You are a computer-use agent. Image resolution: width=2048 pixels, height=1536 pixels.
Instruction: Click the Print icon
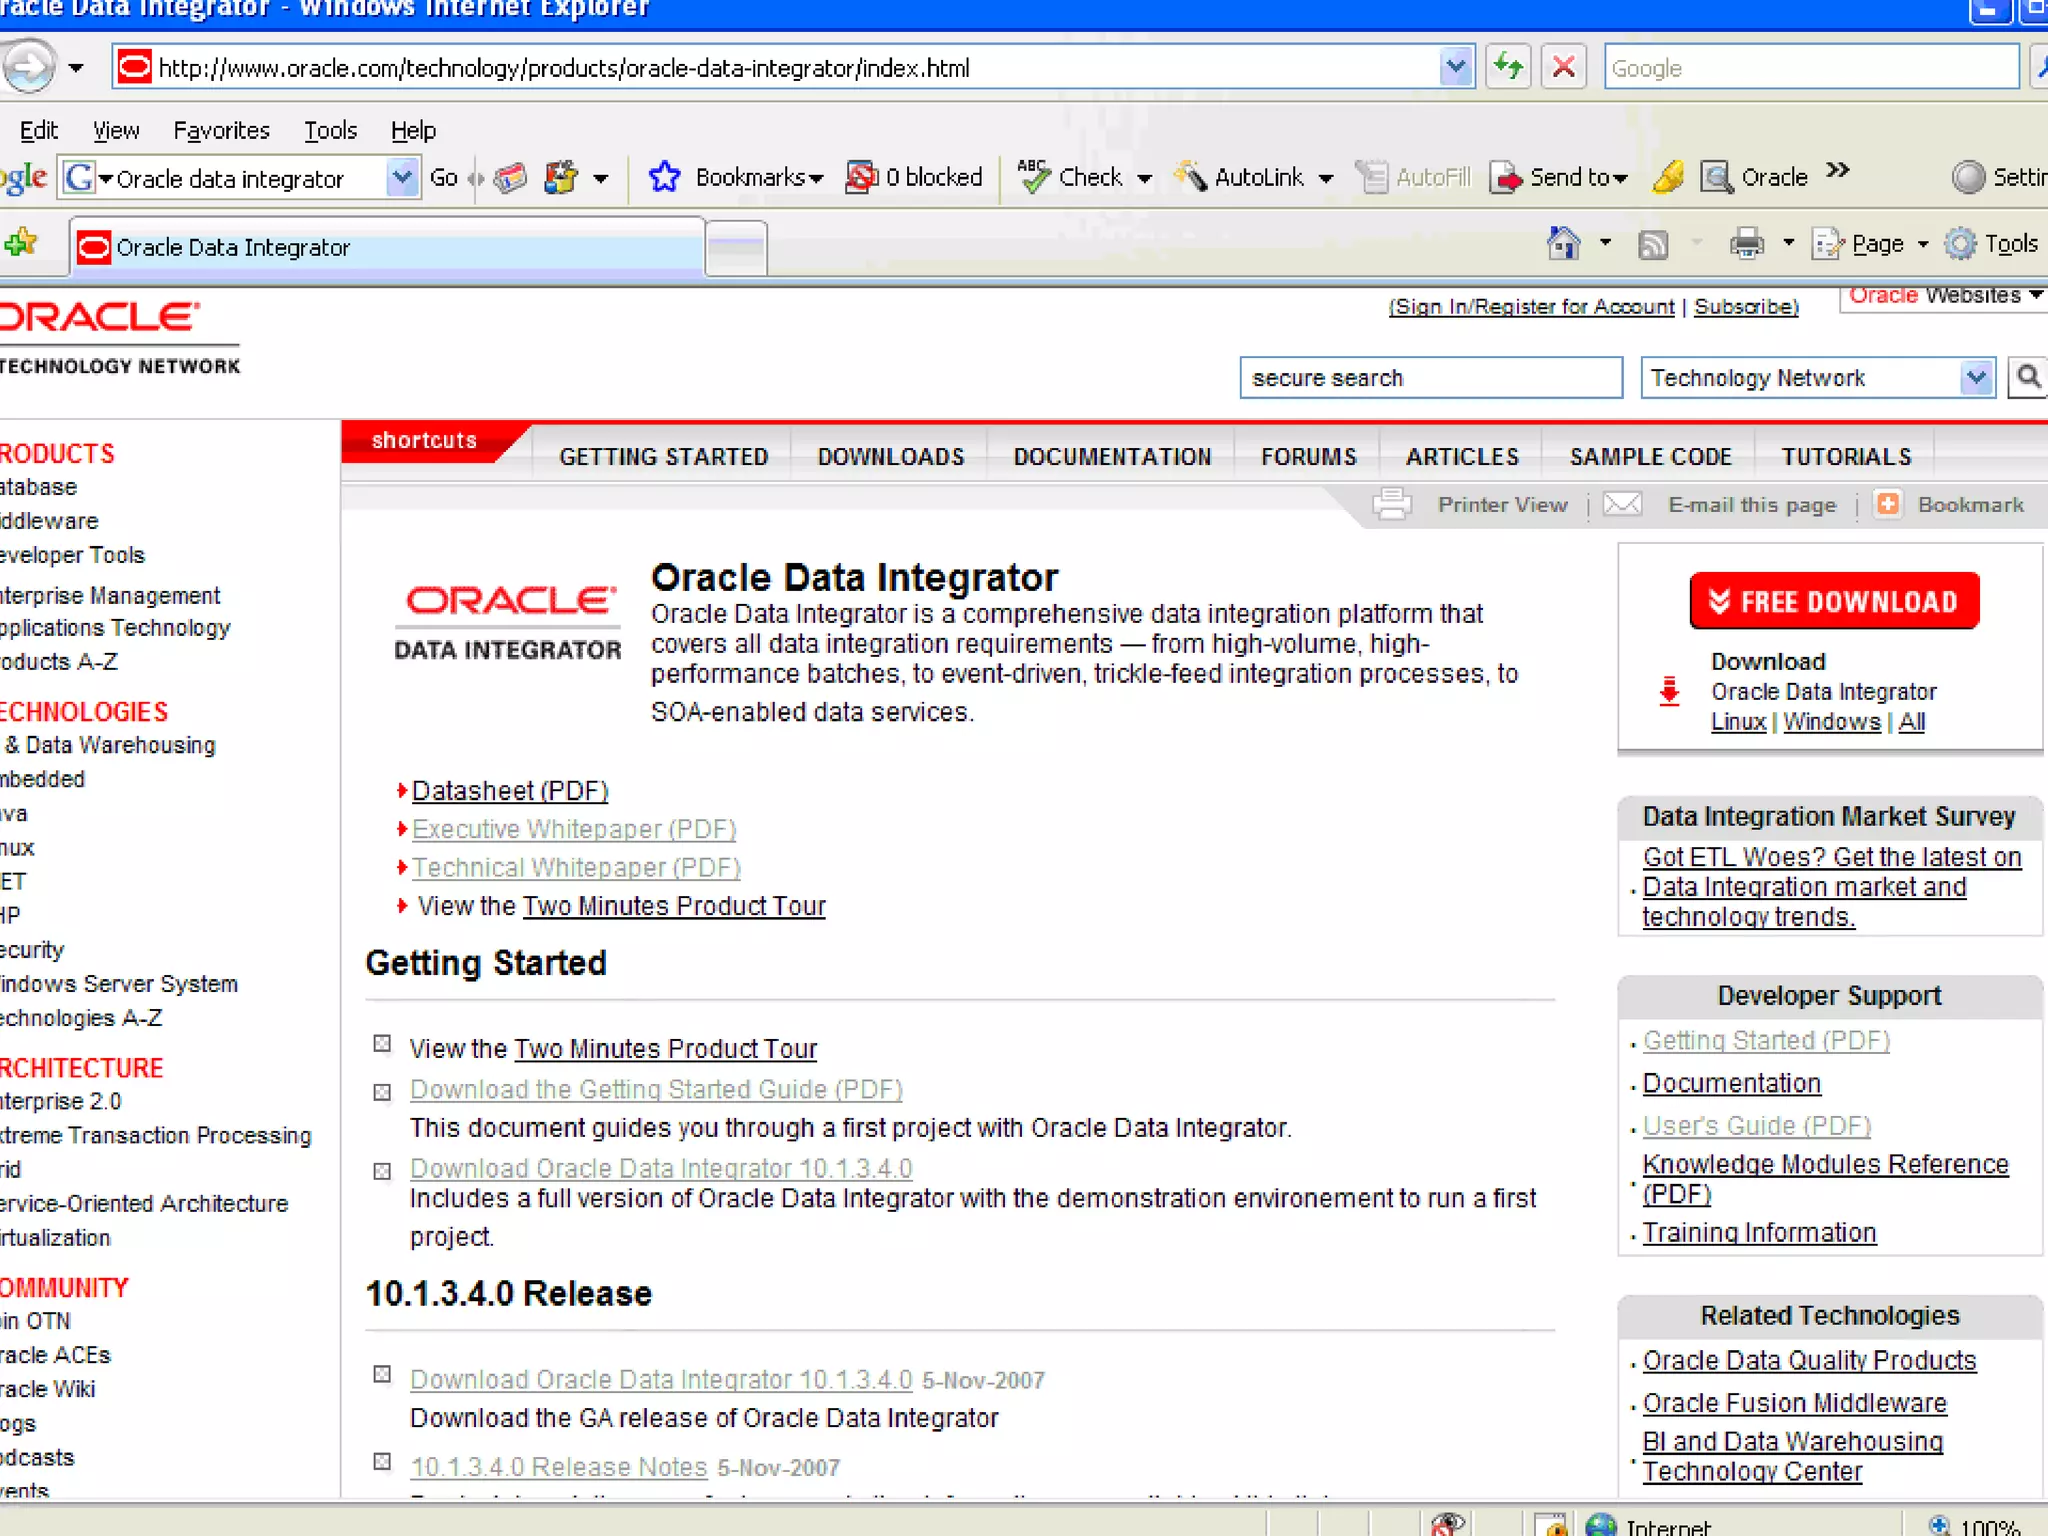pyautogui.click(x=1746, y=244)
